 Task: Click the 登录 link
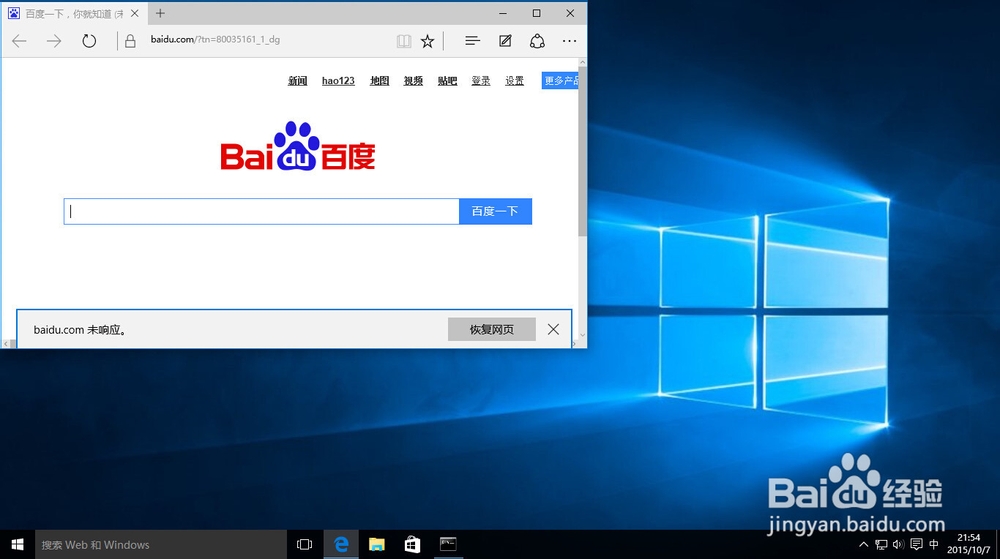[481, 81]
